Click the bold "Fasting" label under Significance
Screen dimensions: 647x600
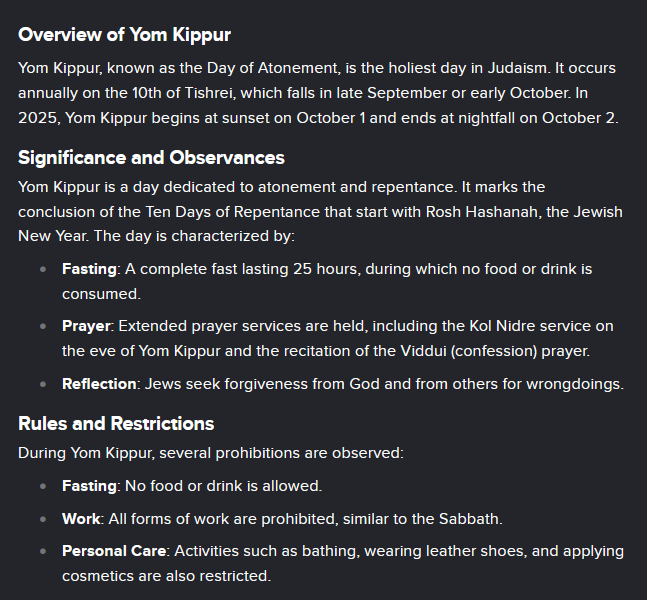pyautogui.click(x=90, y=269)
